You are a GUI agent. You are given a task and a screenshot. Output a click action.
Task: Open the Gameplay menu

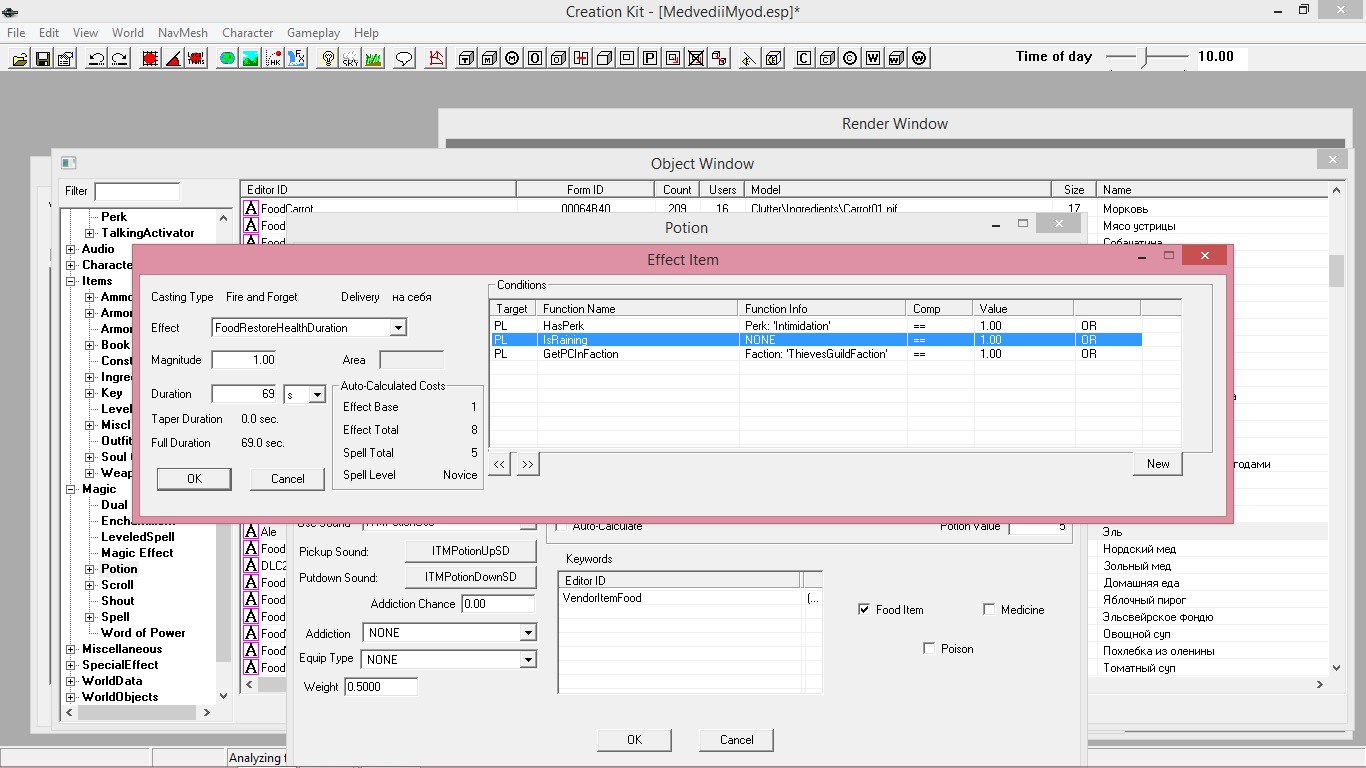pyautogui.click(x=313, y=33)
